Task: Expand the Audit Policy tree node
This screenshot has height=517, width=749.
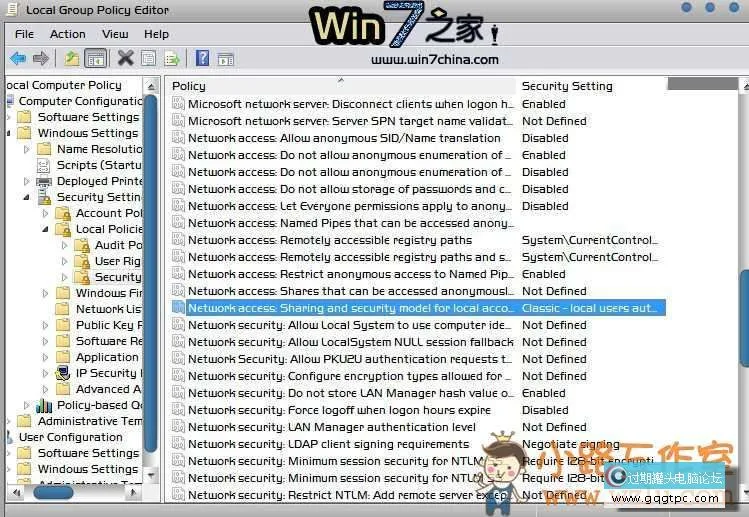Action: point(65,245)
